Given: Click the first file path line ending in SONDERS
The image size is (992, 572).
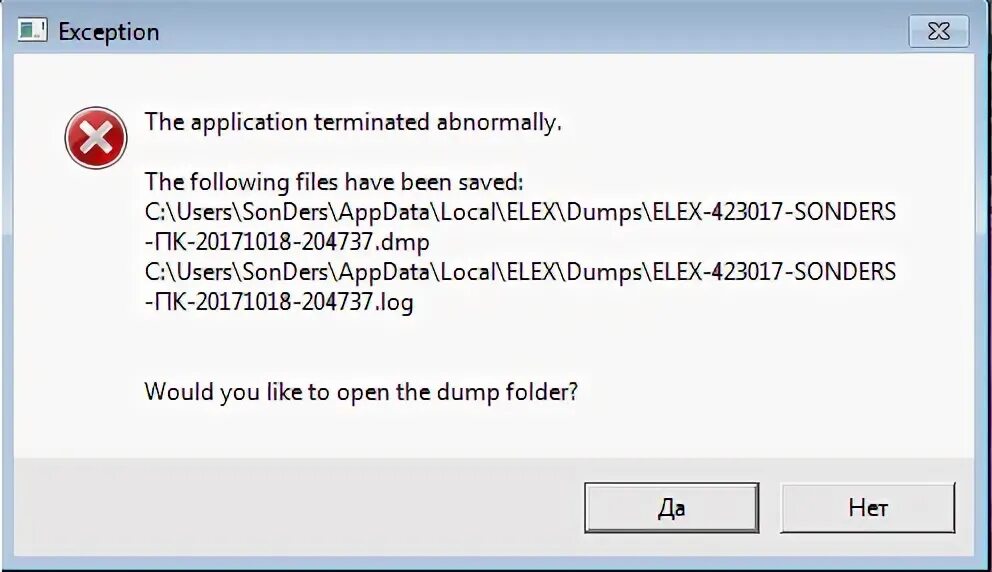Looking at the screenshot, I should (x=520, y=212).
